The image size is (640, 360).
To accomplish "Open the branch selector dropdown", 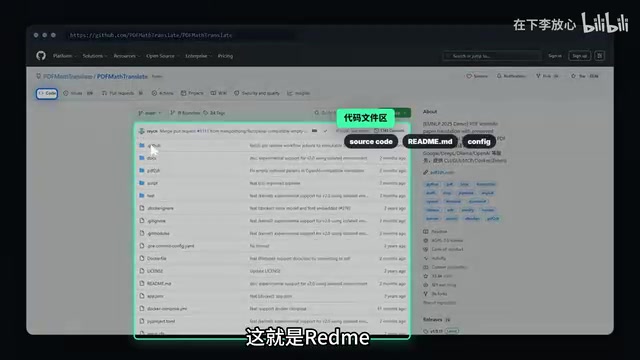I will pyautogui.click(x=149, y=113).
